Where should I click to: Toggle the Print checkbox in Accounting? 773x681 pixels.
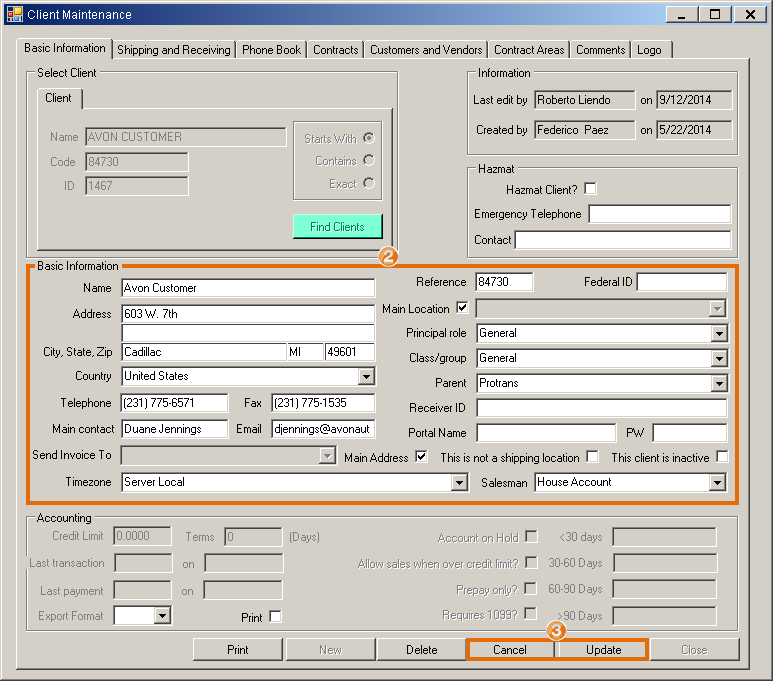pos(276,617)
